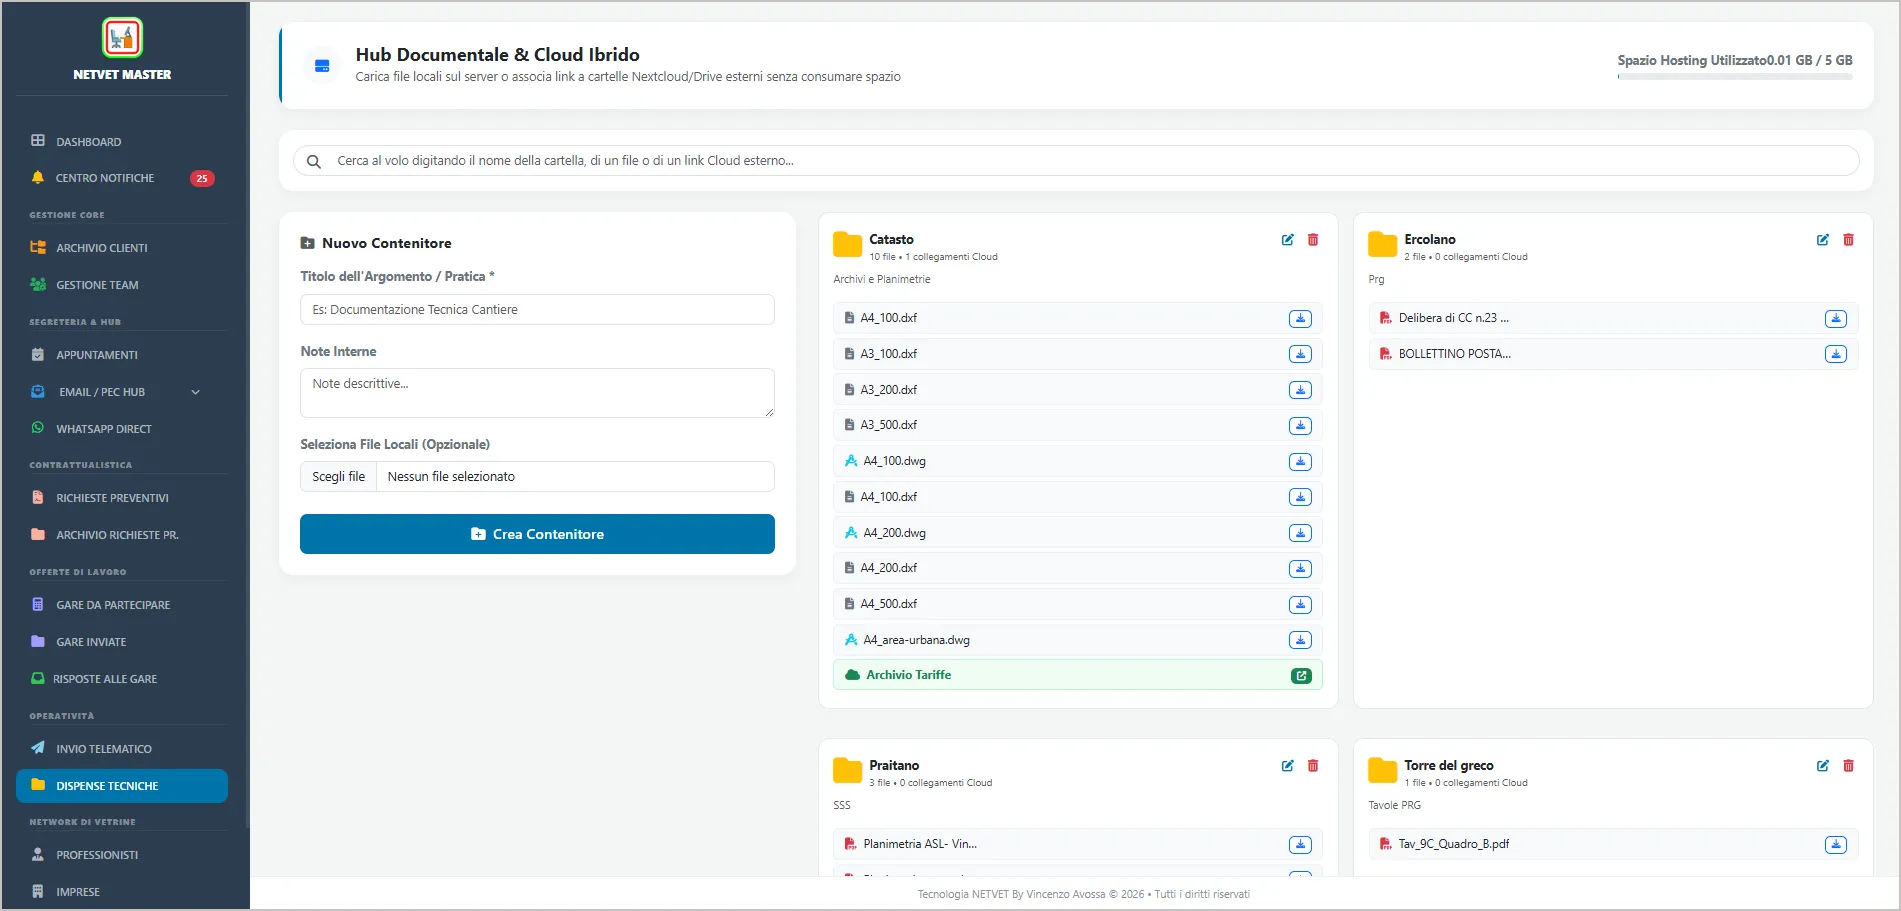Viewport: 1901px width, 911px height.
Task: Delete the Torre del greco folder
Action: point(1848,766)
